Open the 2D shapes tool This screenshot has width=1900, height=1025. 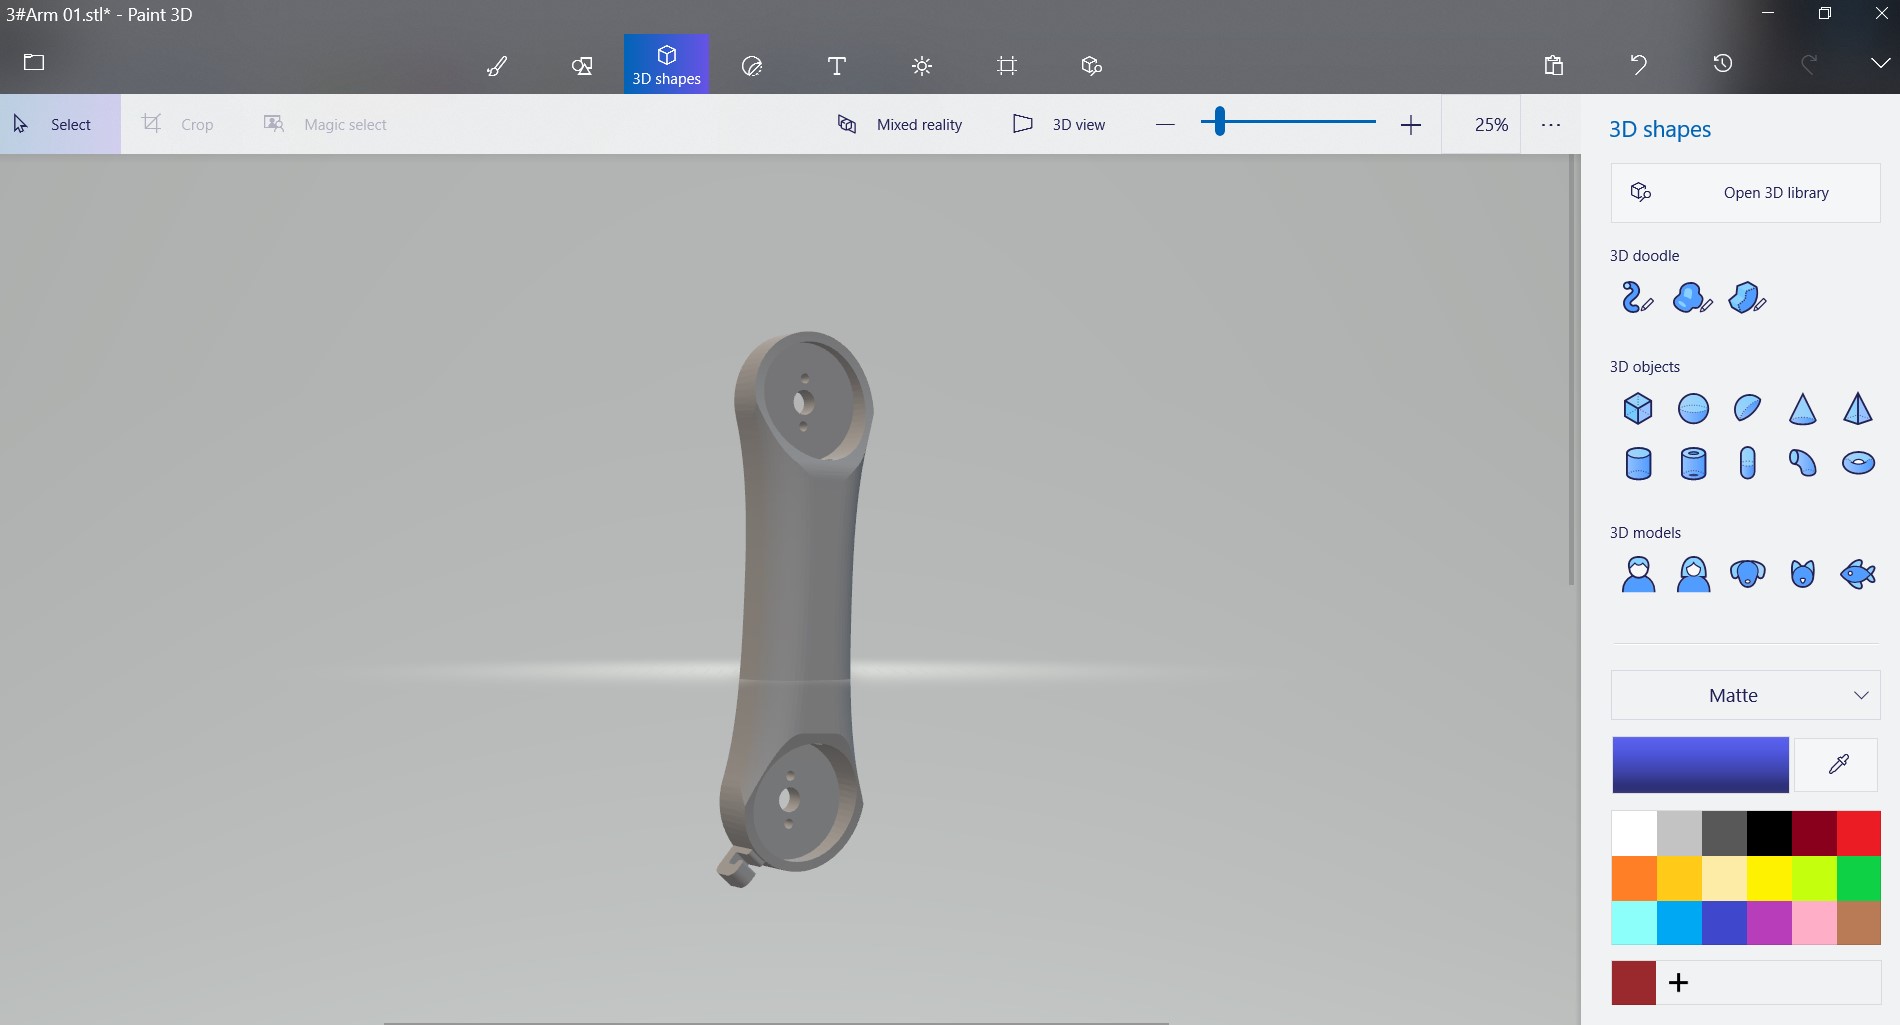[581, 64]
